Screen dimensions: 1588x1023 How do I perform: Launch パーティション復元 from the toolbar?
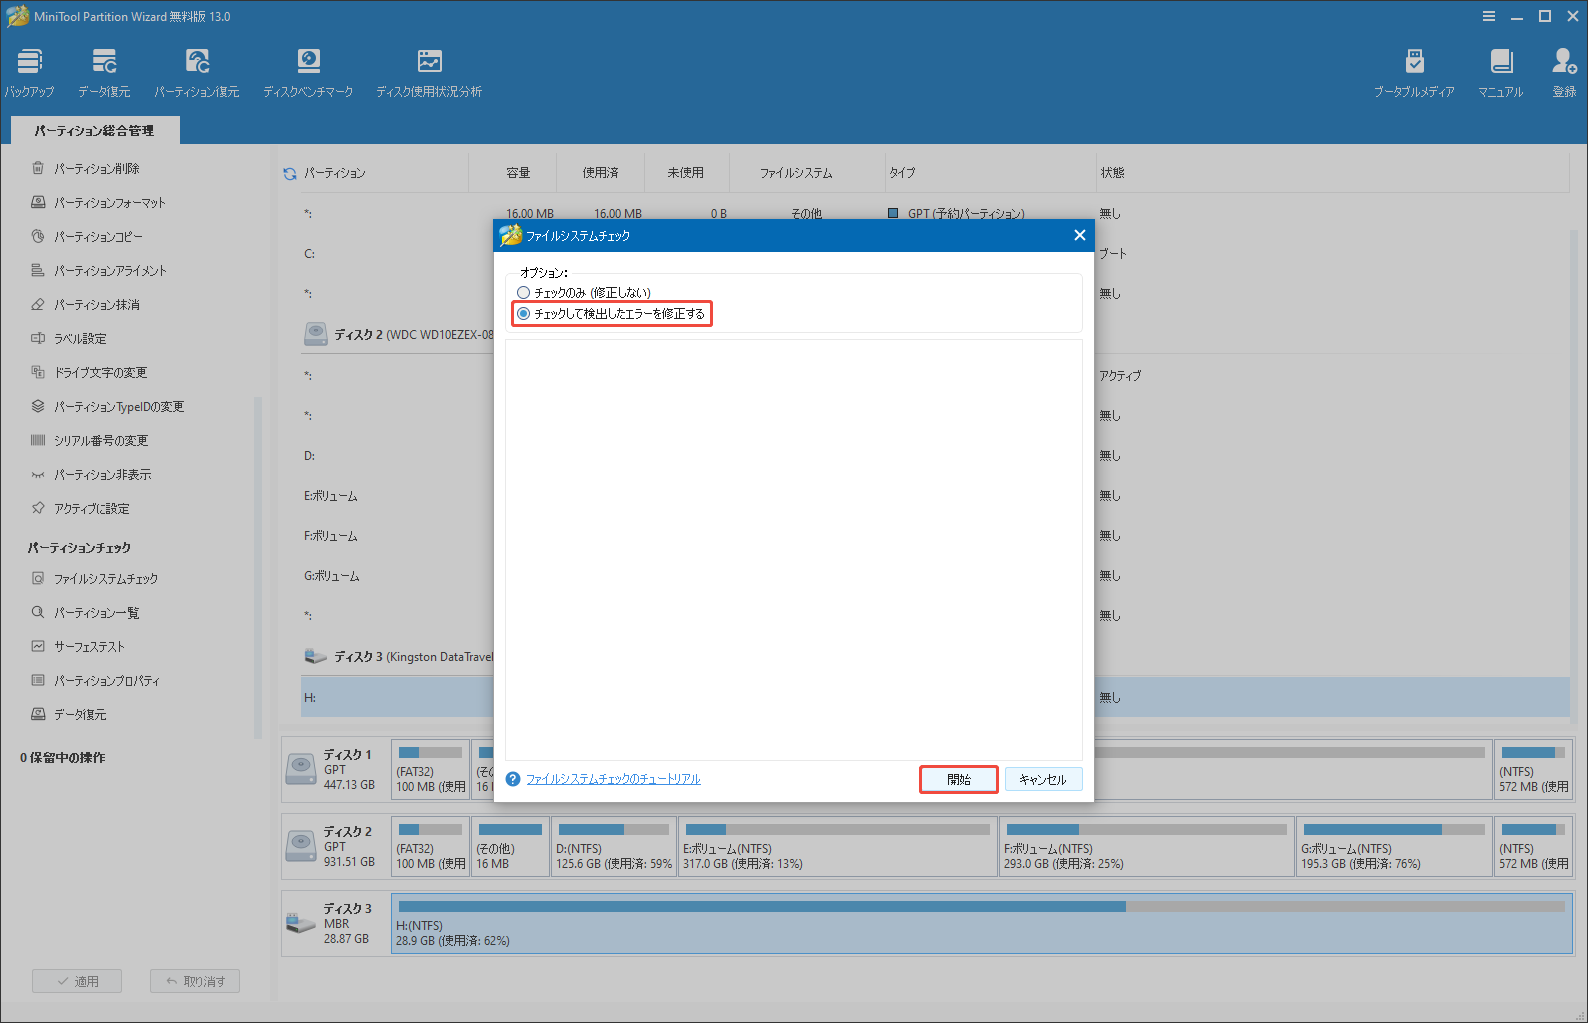point(197,73)
